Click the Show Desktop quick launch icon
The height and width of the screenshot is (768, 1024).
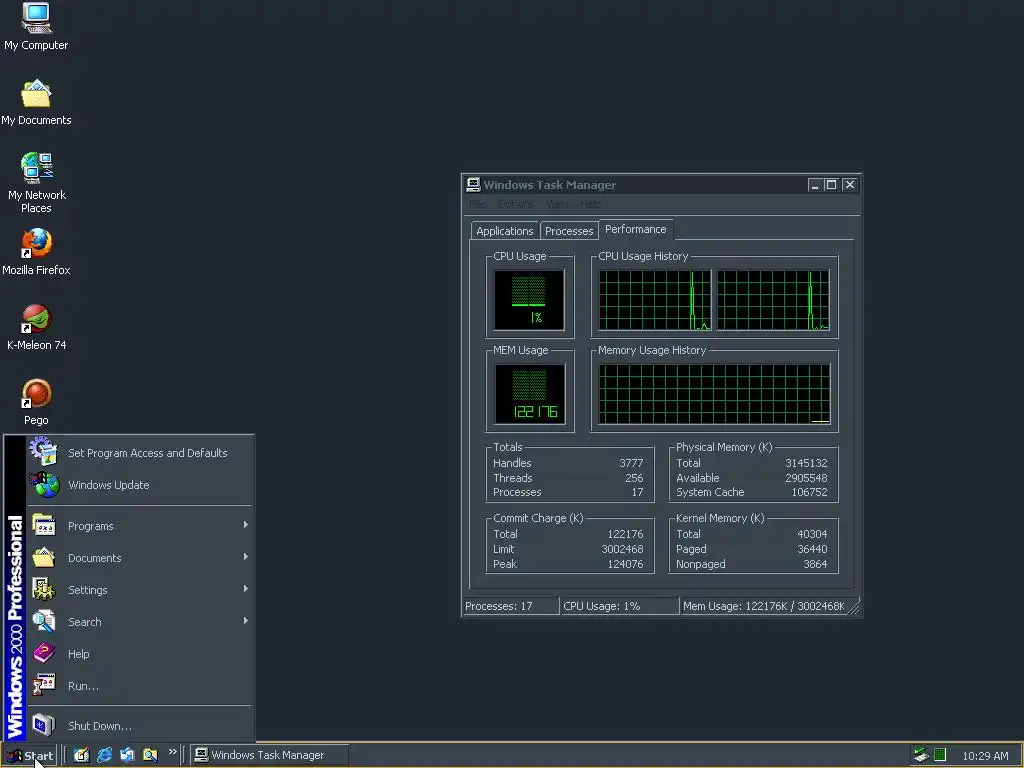[81, 755]
